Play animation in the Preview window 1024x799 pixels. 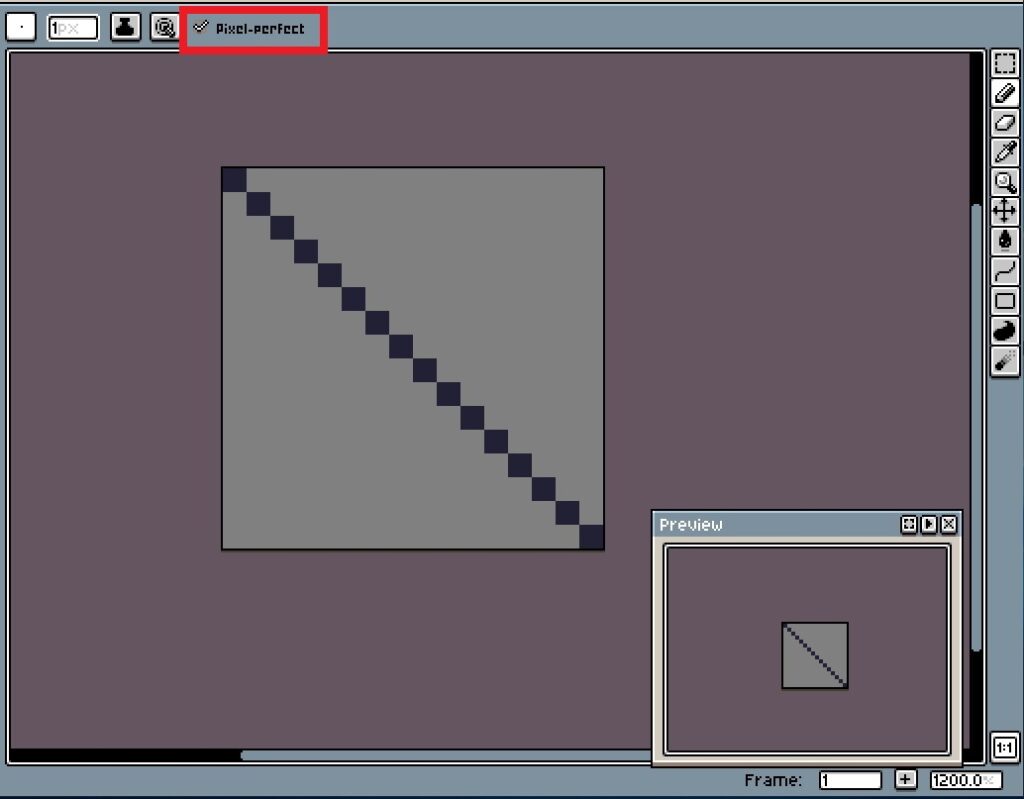coord(929,524)
